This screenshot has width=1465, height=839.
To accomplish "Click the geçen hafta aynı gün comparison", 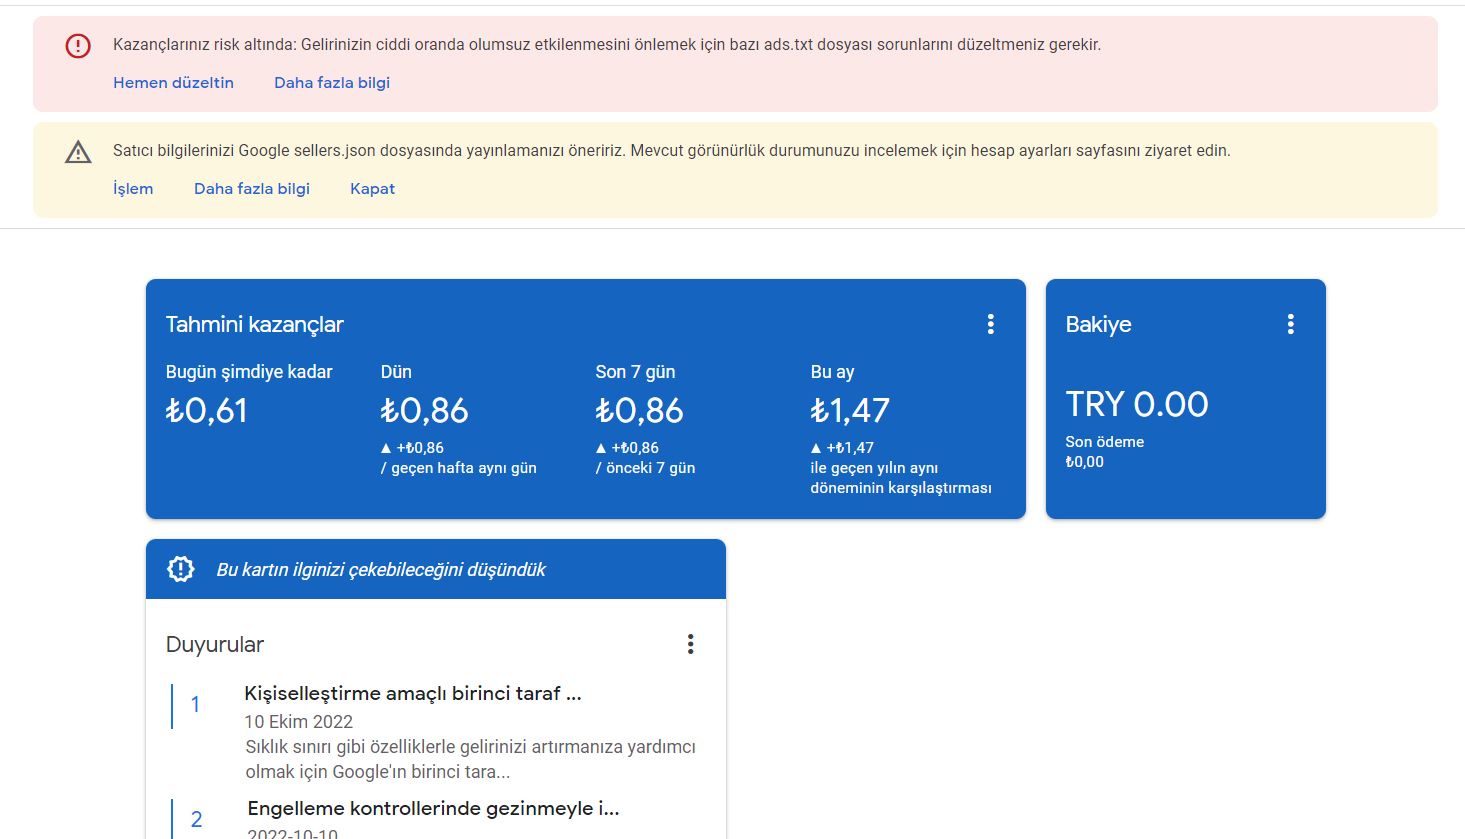I will click(x=459, y=468).
